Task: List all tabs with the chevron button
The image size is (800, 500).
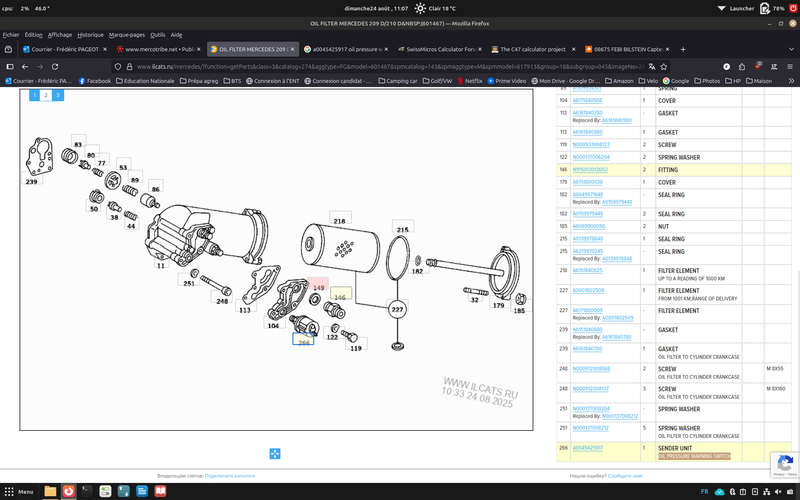Action: 791,49
